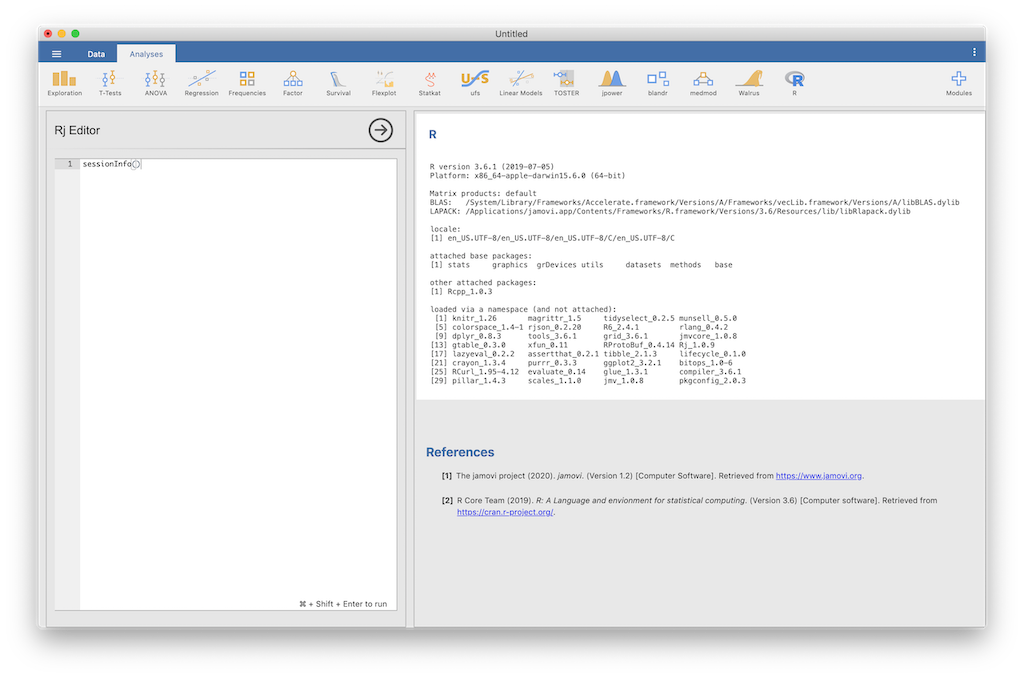1024x678 pixels.
Task: Click the 'other attached packages:' output line
Action: tap(483, 283)
